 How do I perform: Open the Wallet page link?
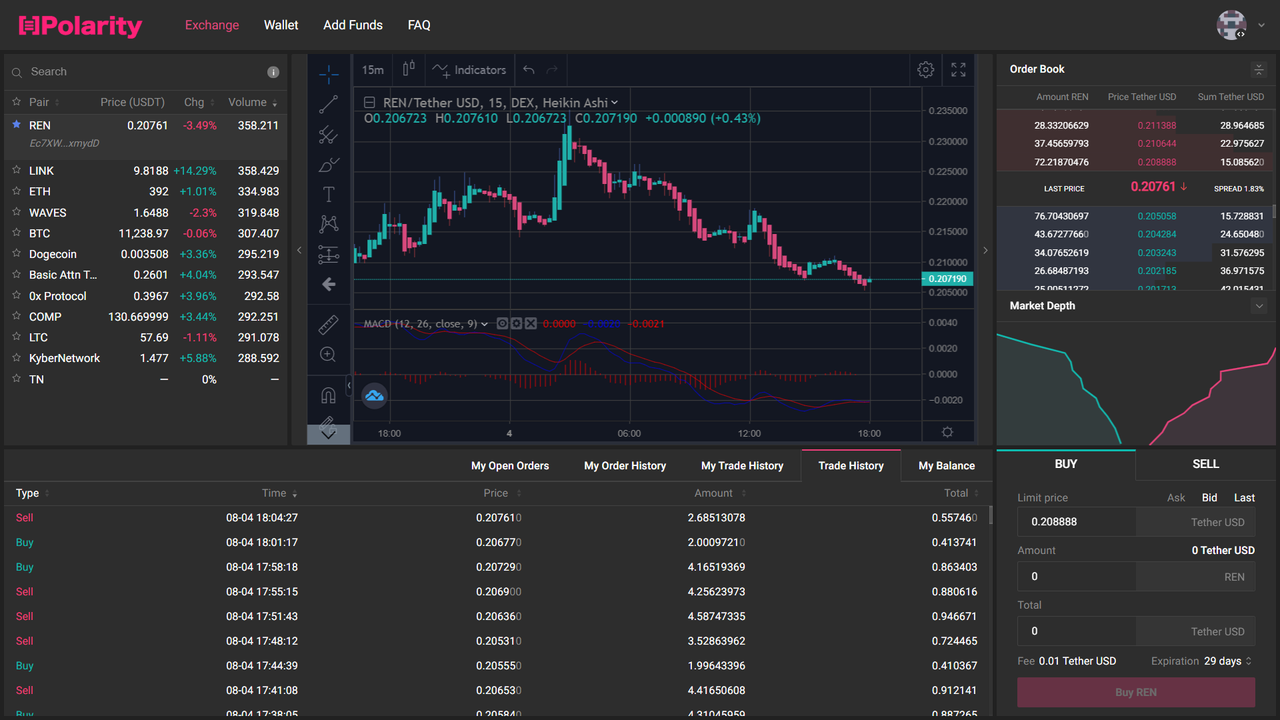pos(281,25)
